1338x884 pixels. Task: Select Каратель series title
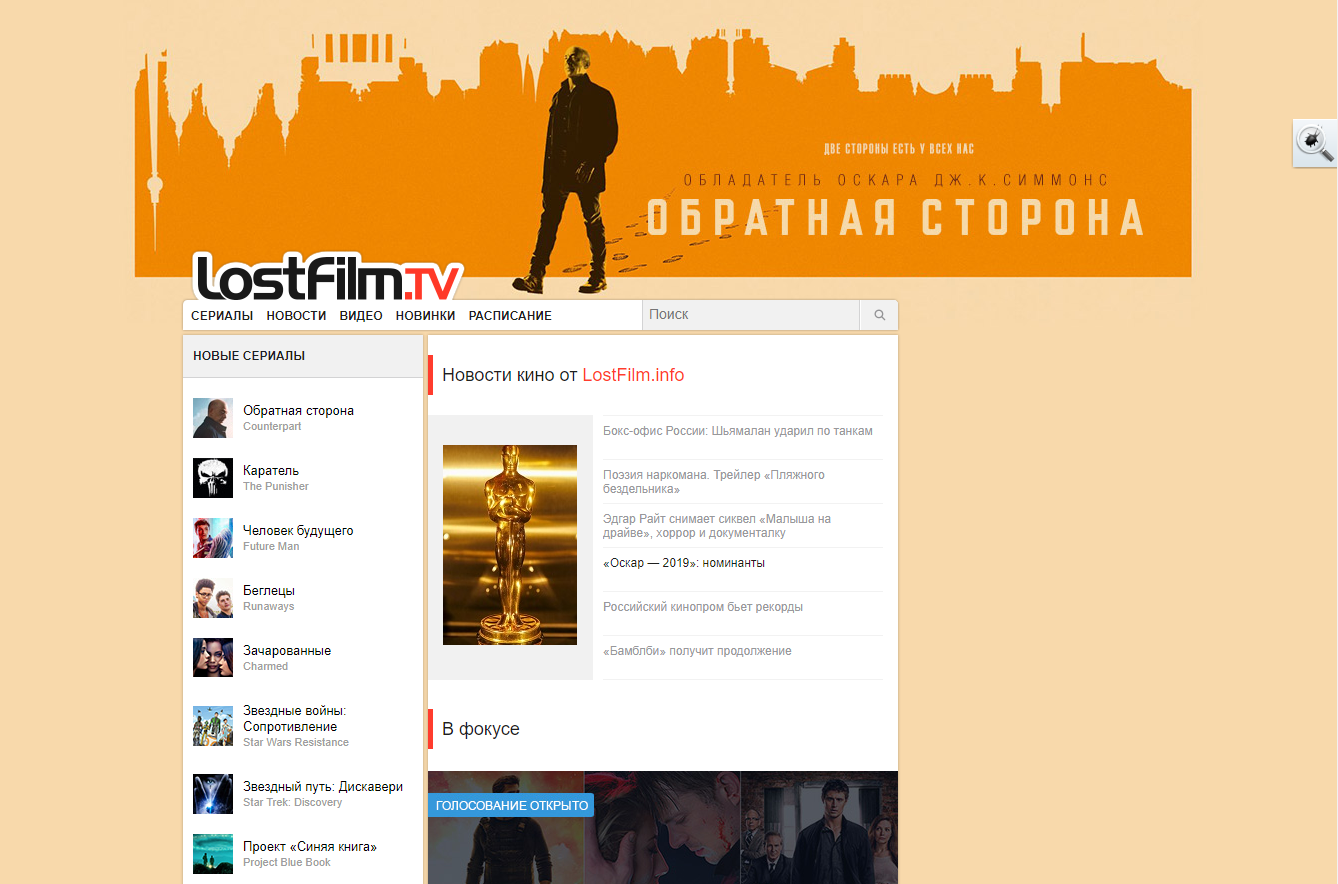pos(271,471)
